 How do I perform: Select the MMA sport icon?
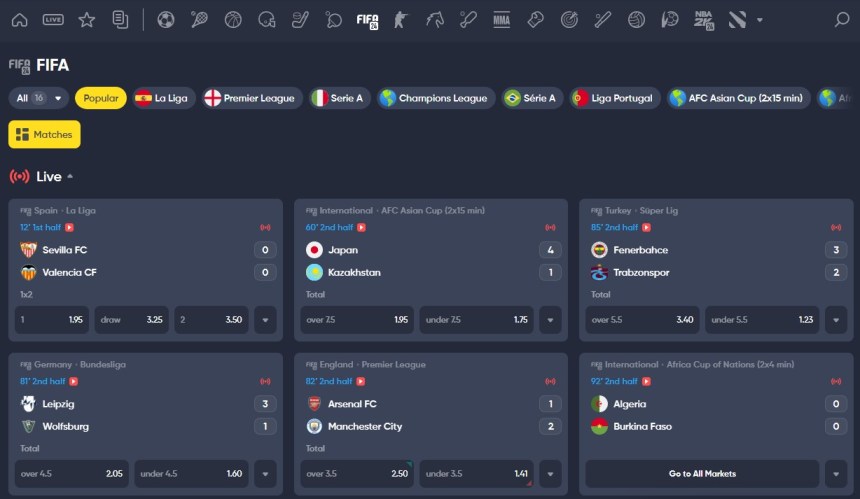click(x=501, y=20)
